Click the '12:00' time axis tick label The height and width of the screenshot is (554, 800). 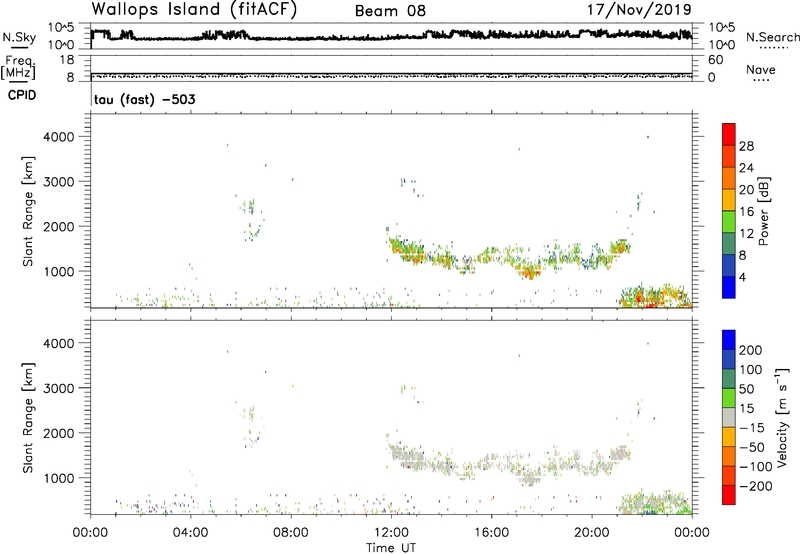(391, 533)
